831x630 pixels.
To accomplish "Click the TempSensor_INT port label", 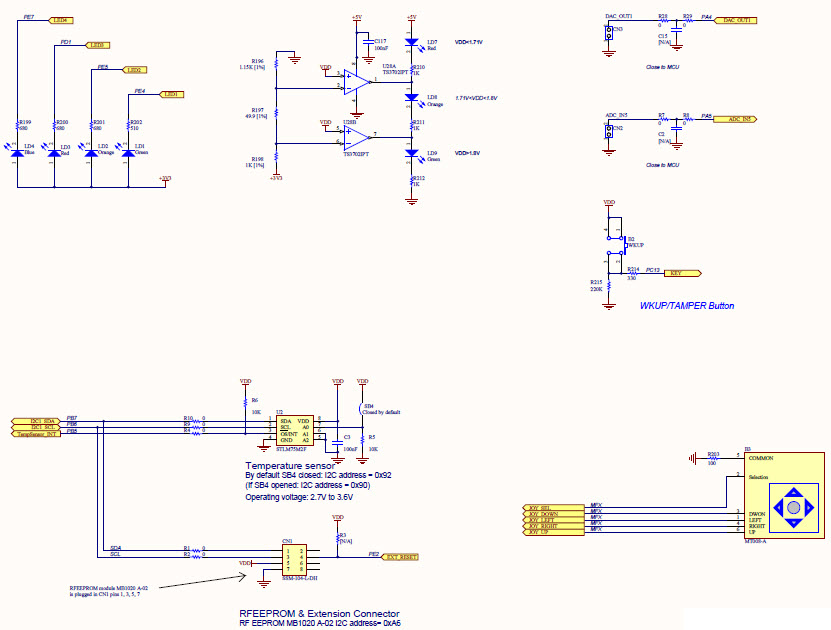I will (38, 434).
